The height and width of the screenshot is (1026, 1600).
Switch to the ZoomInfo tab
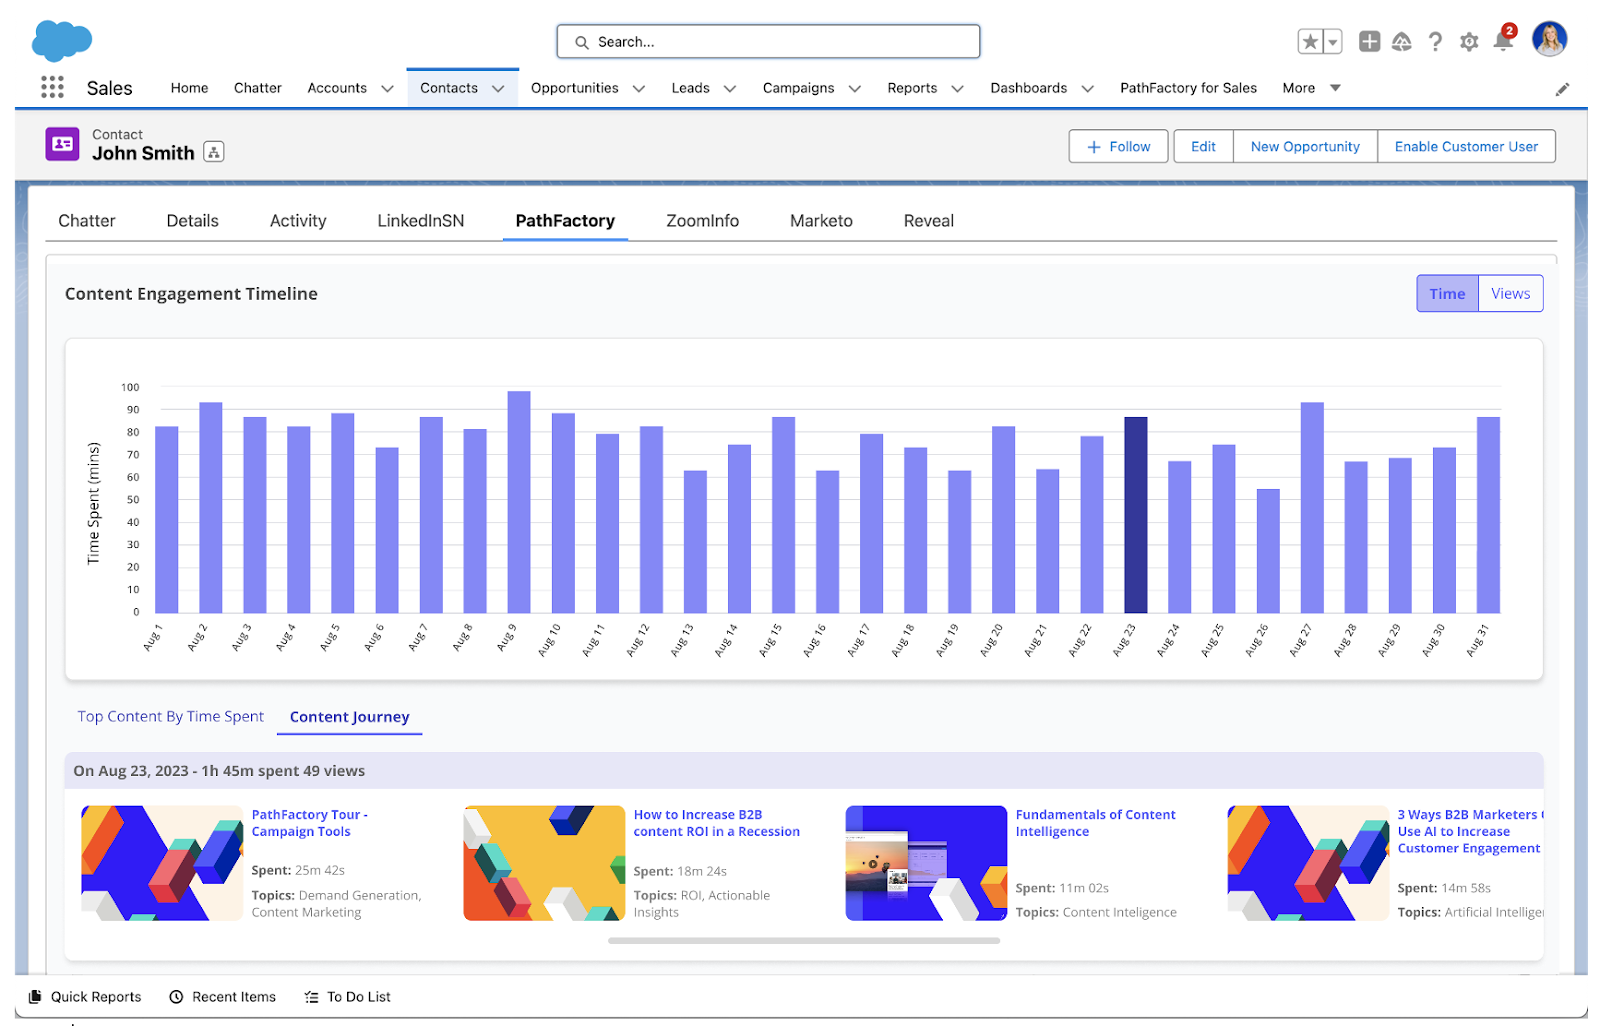pyautogui.click(x=702, y=221)
